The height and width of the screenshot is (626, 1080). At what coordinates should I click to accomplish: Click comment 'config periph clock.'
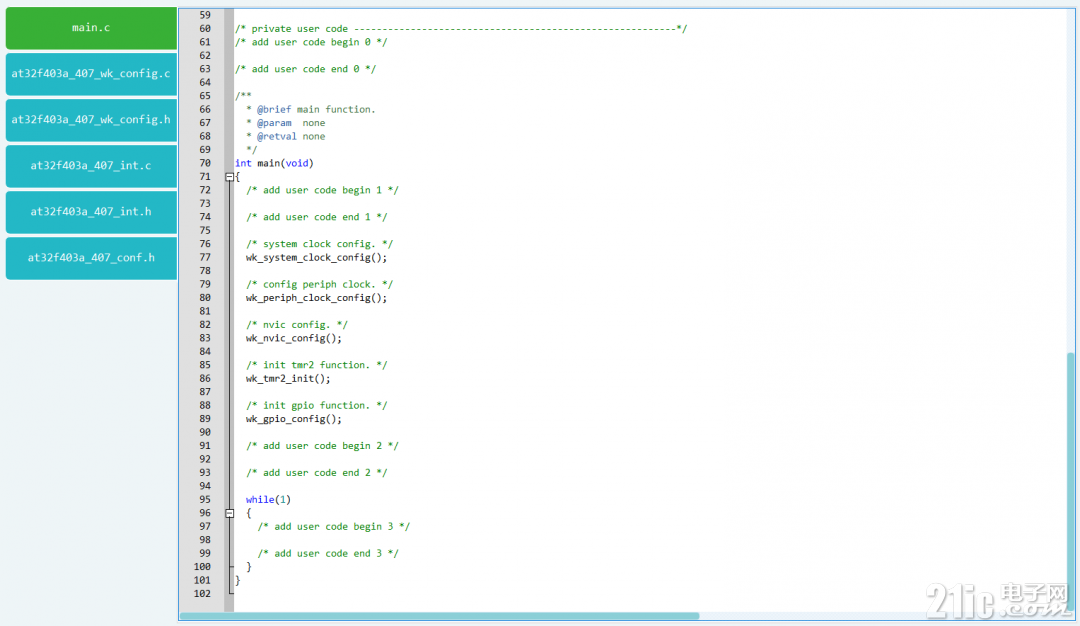(320, 284)
